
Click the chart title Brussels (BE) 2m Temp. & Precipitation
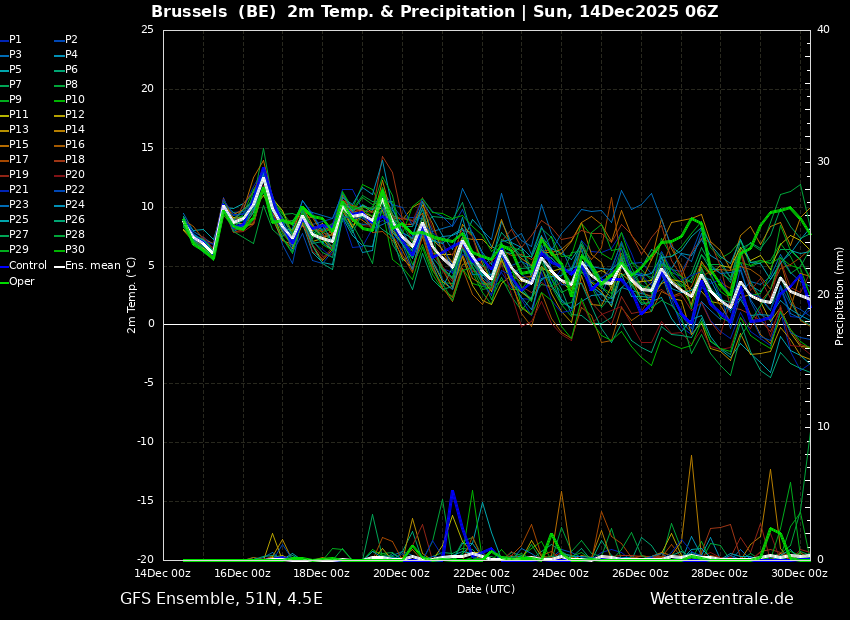[333, 11]
